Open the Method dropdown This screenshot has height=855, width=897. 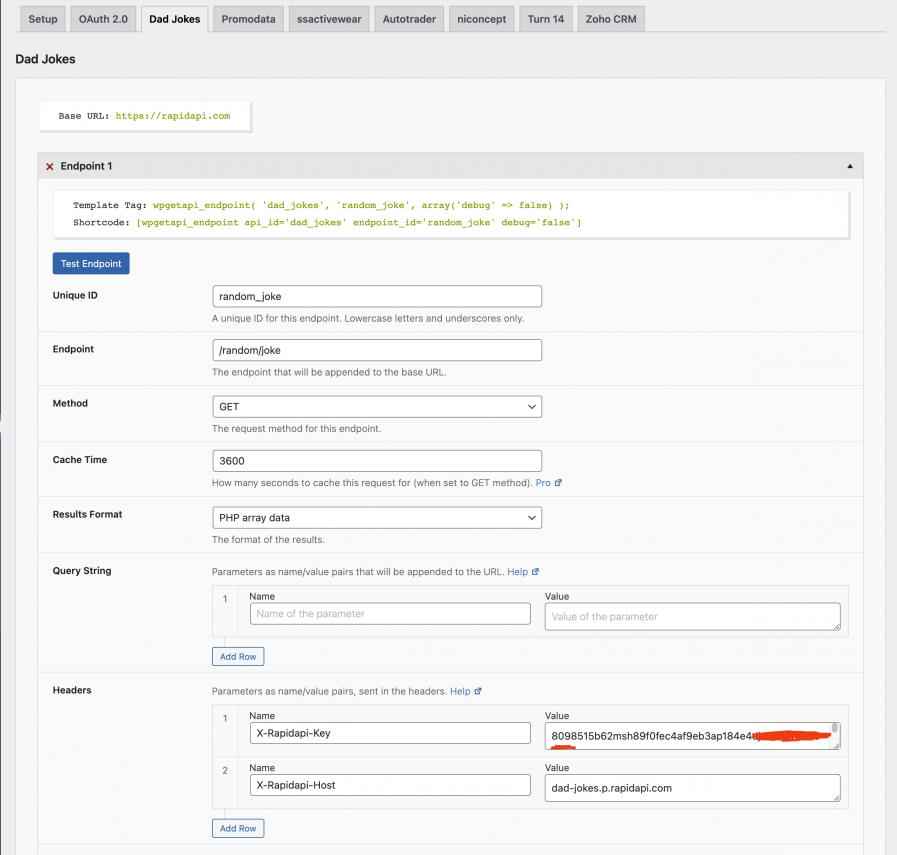point(376,406)
